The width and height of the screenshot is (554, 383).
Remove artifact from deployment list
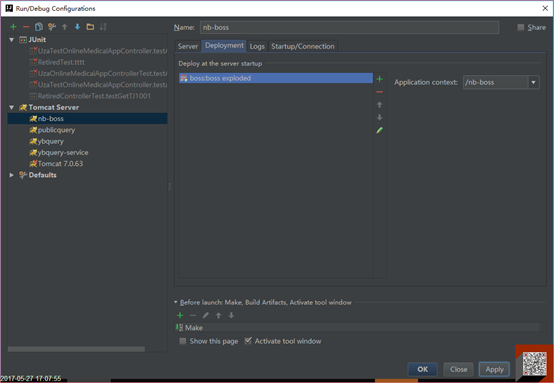(379, 92)
